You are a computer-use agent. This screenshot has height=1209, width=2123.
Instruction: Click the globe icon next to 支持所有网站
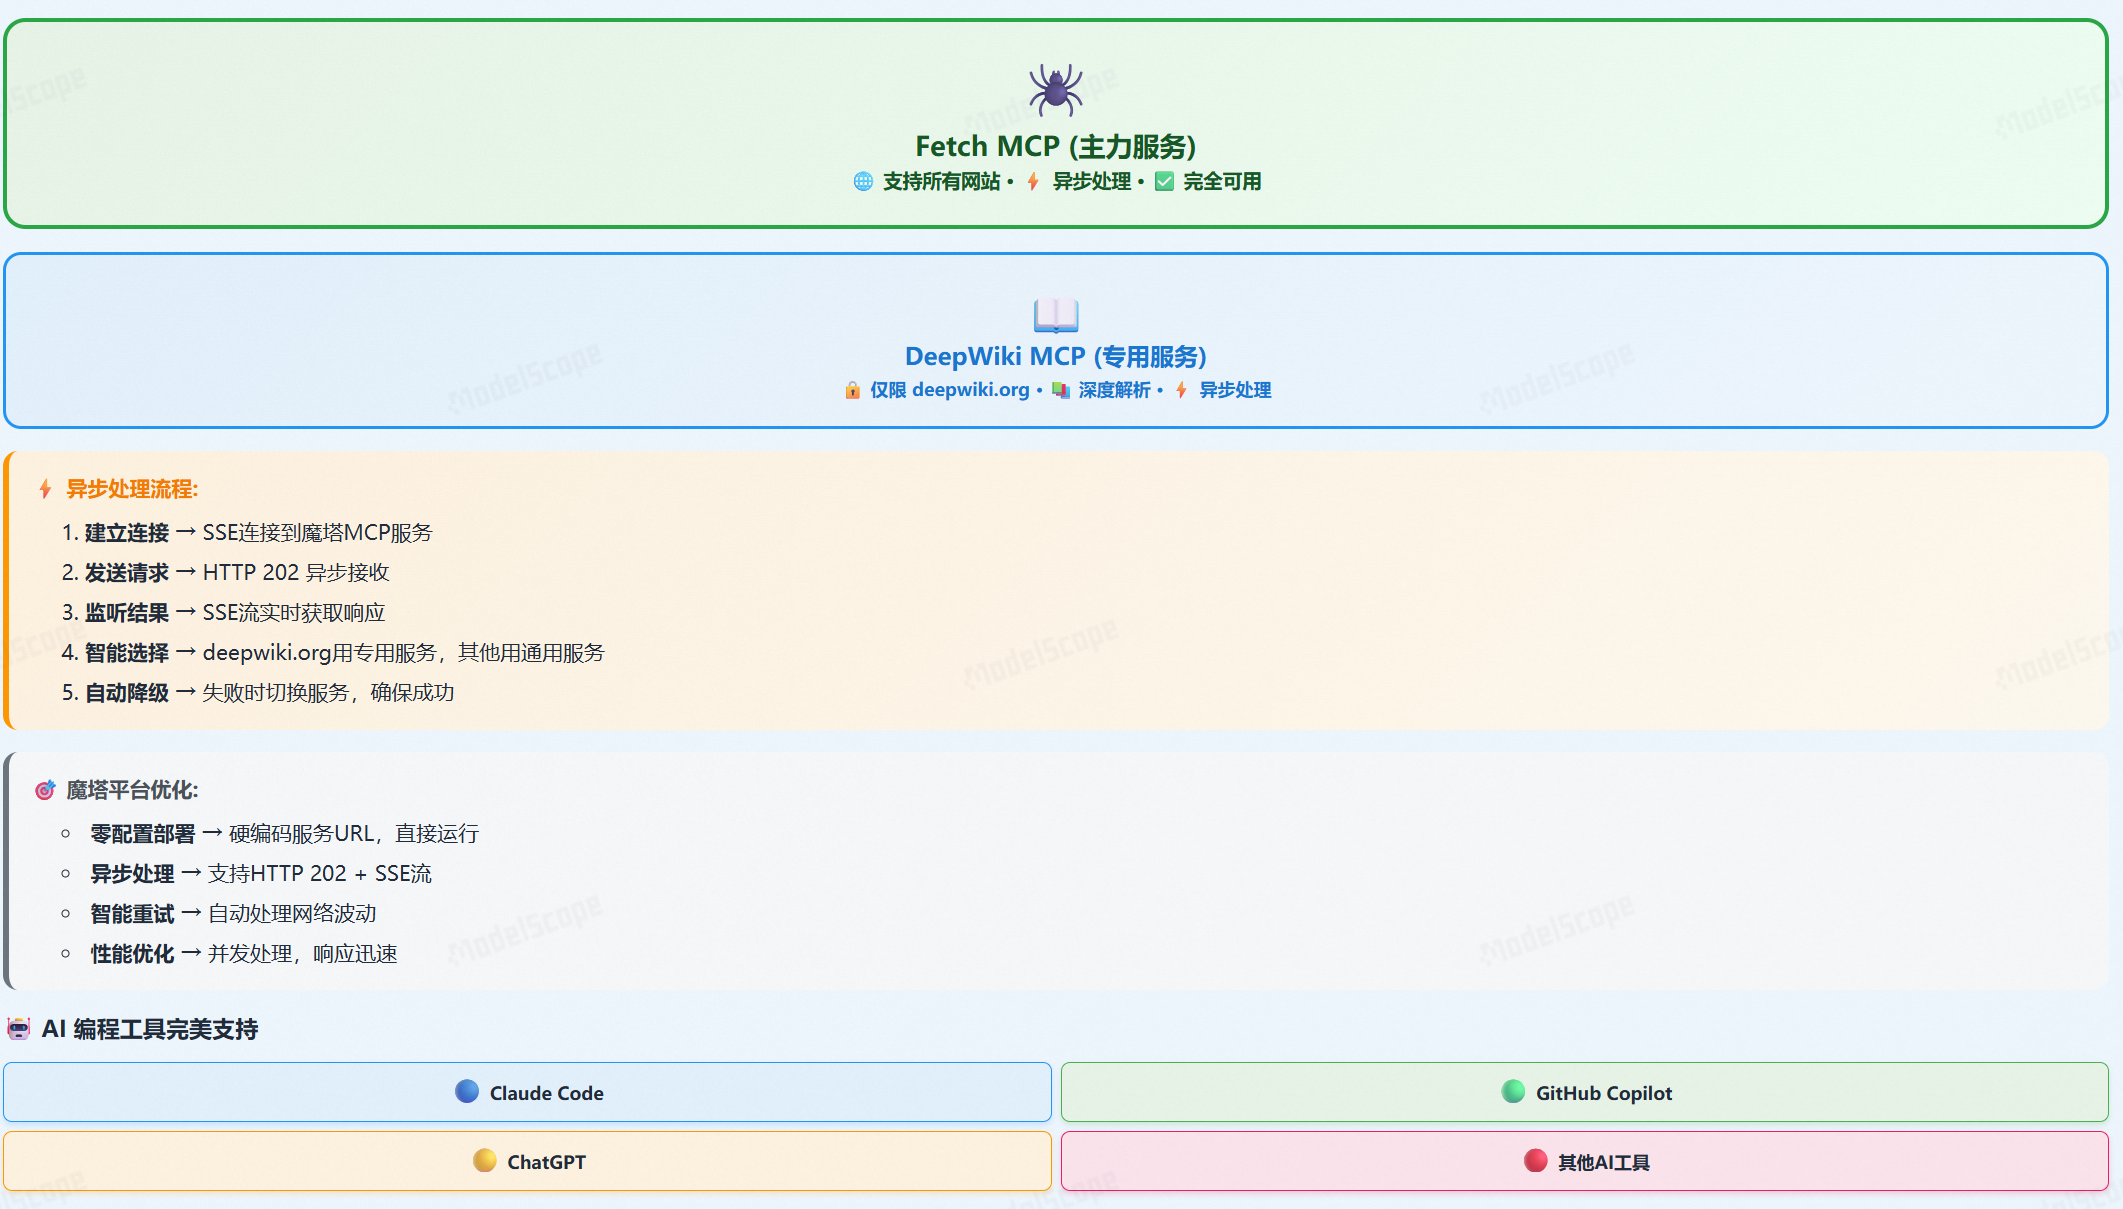click(x=863, y=181)
